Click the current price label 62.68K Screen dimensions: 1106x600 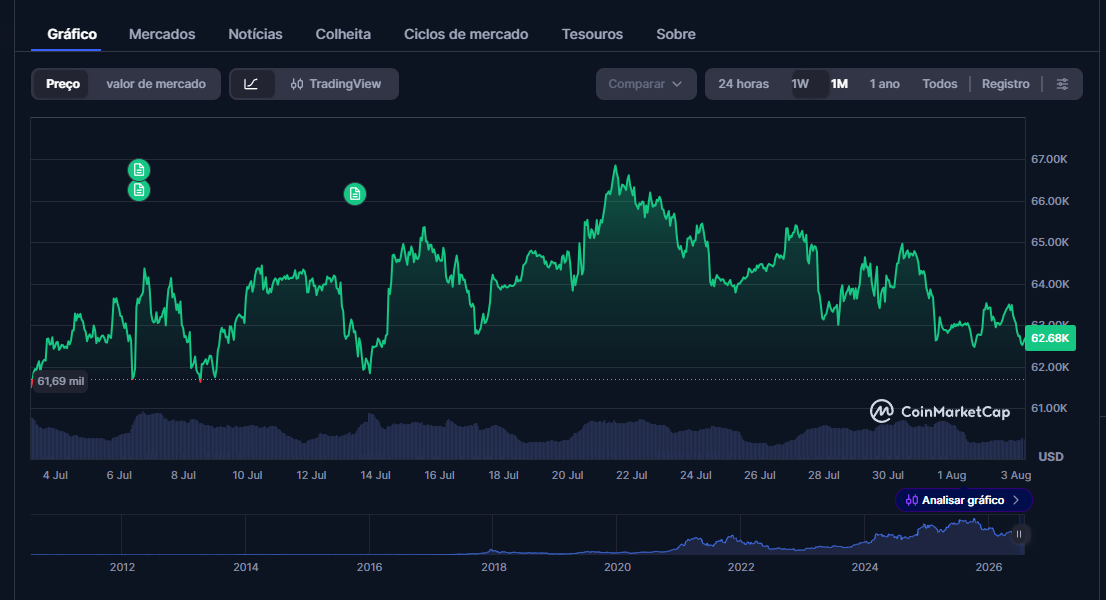pyautogui.click(x=1050, y=338)
